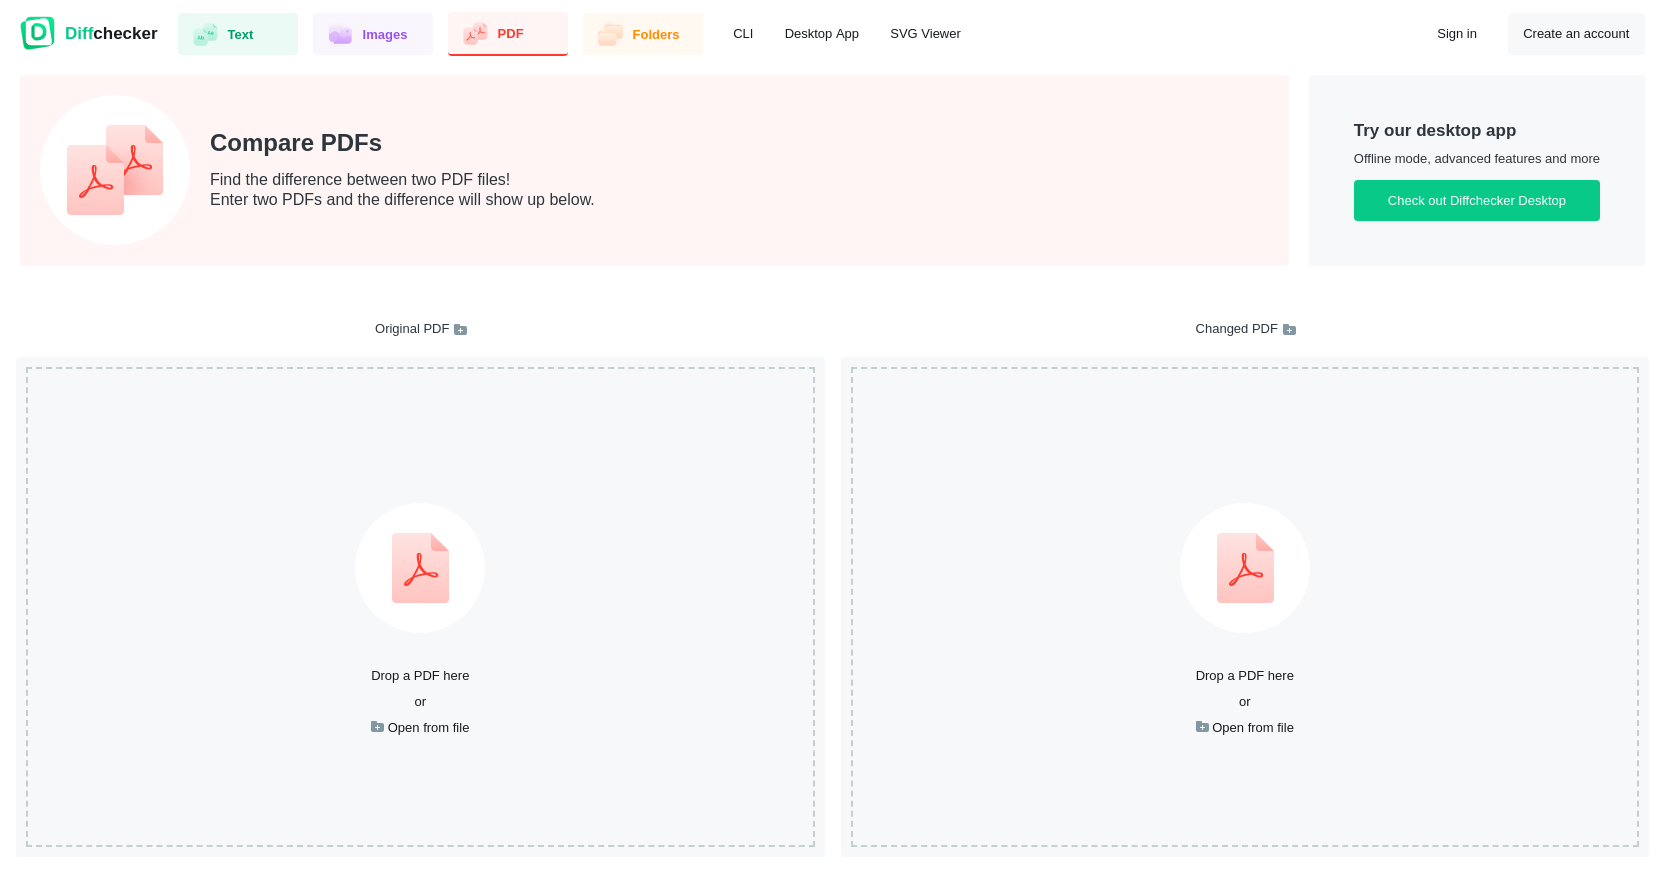Click Drop a PDF here in changed zone

coord(1245,676)
